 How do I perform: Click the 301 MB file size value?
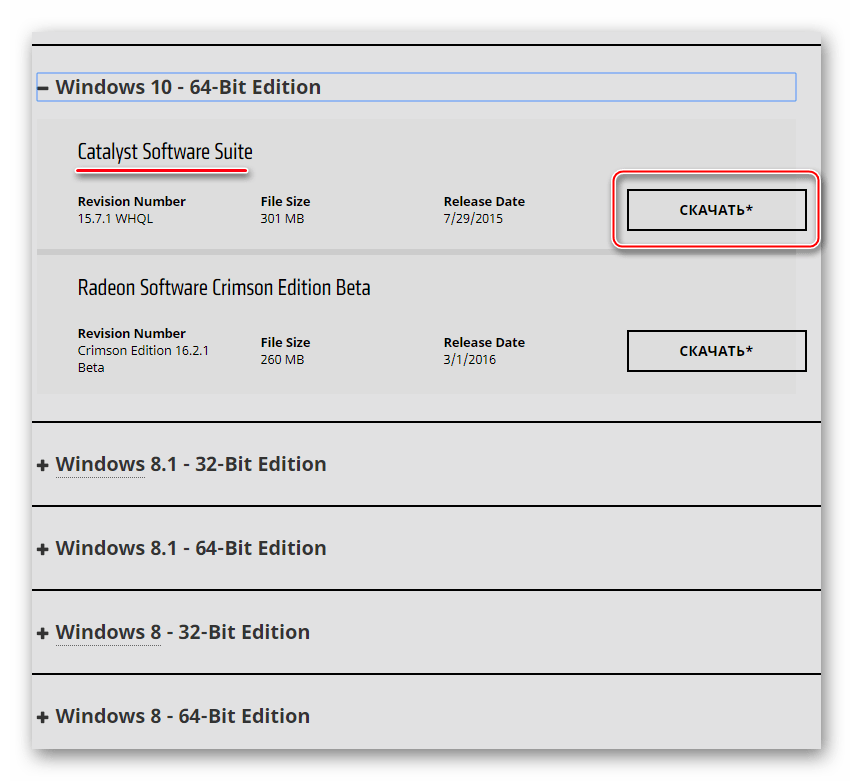(282, 218)
